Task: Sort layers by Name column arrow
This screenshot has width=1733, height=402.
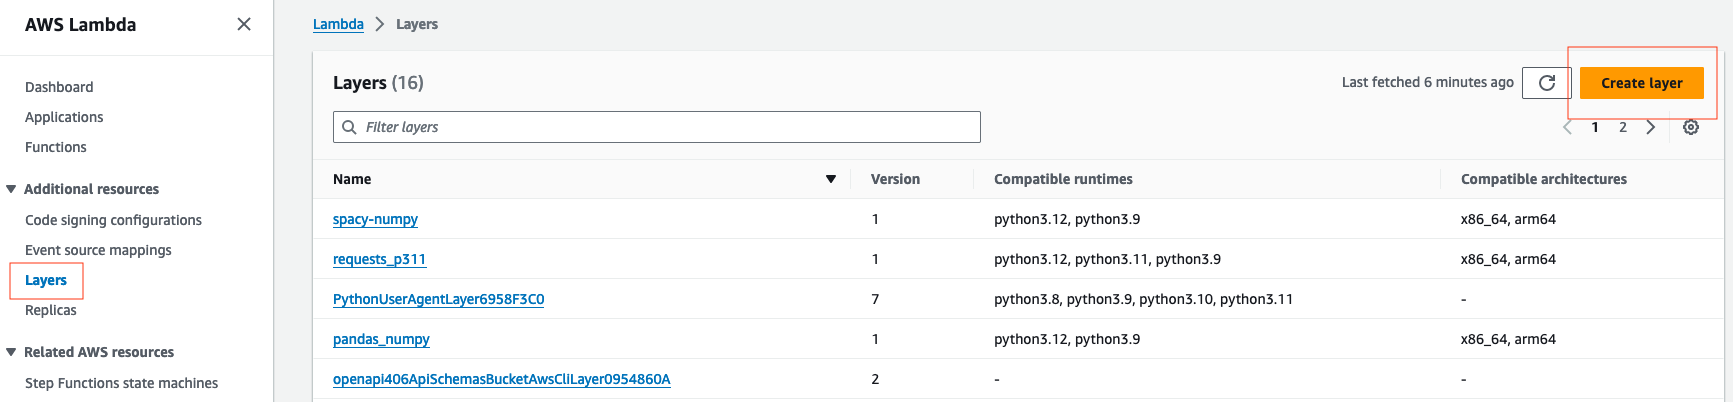Action: 830,179
